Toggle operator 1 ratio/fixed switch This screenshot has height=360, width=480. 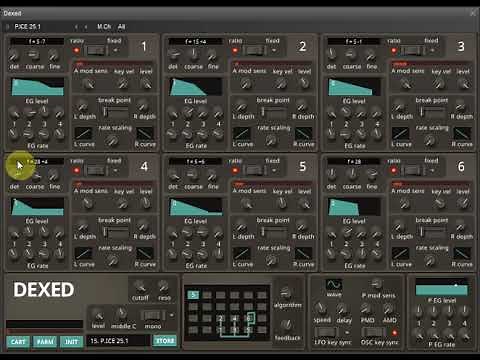pos(96,51)
